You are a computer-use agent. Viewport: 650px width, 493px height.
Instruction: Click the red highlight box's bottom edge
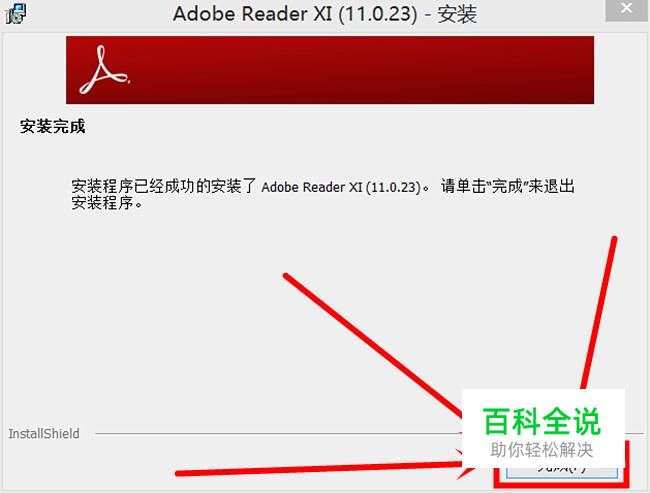coord(562,484)
